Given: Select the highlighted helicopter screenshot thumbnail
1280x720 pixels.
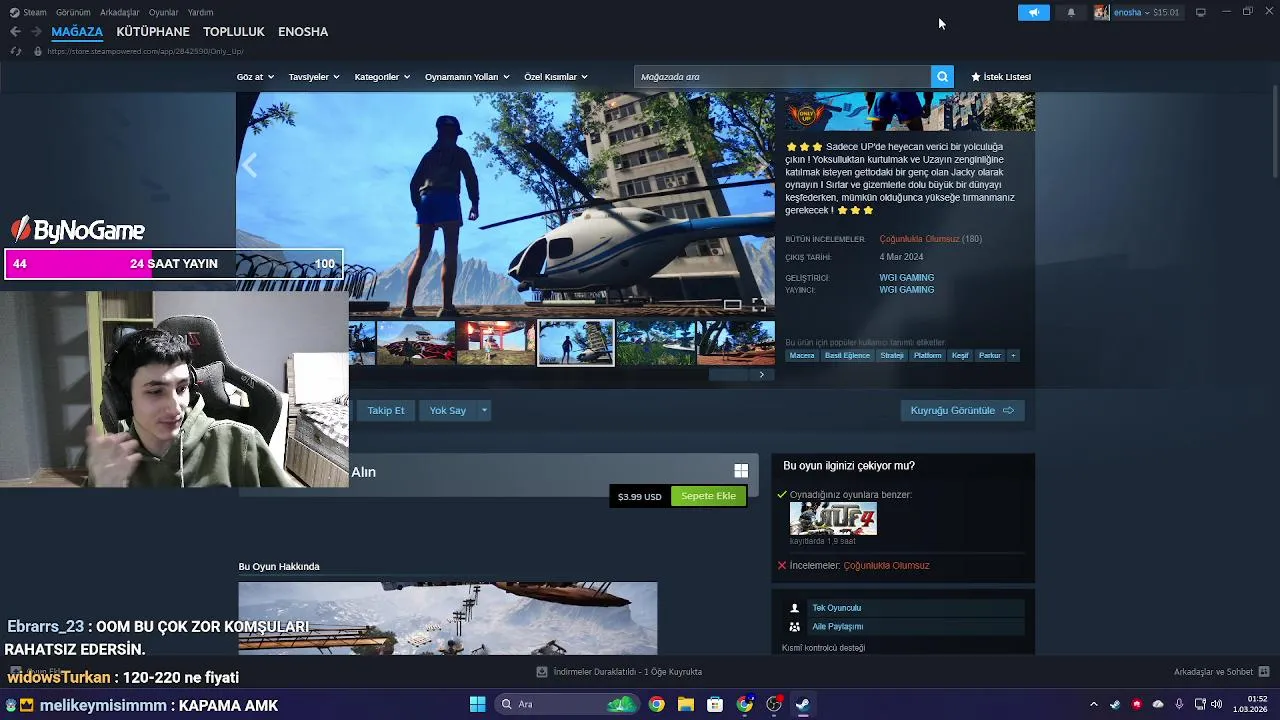Looking at the screenshot, I should (x=576, y=343).
